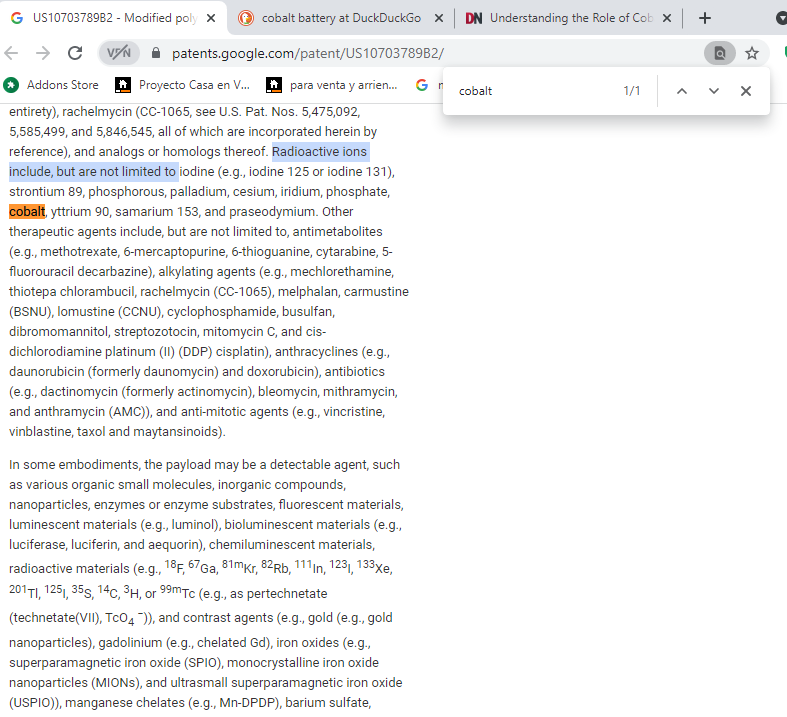Toggle the VPN badge in address bar

[x=119, y=53]
